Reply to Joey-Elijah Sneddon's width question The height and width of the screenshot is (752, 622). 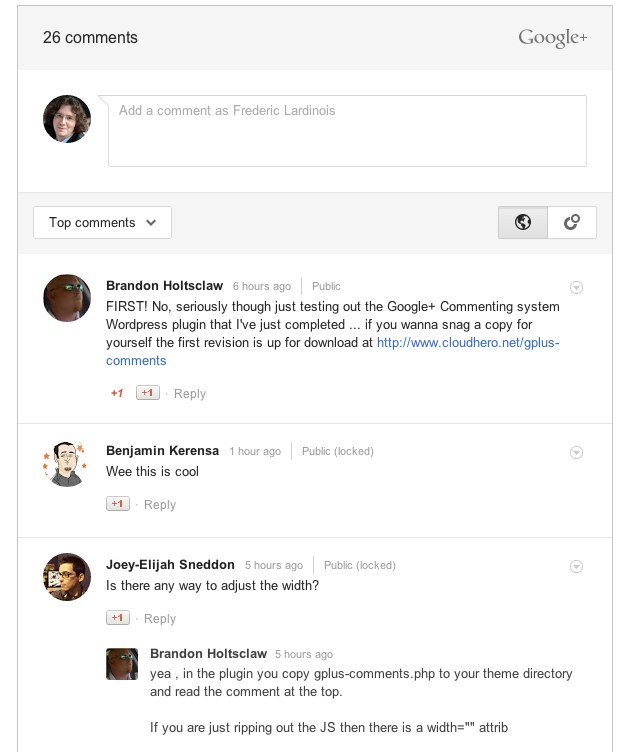coord(160,619)
